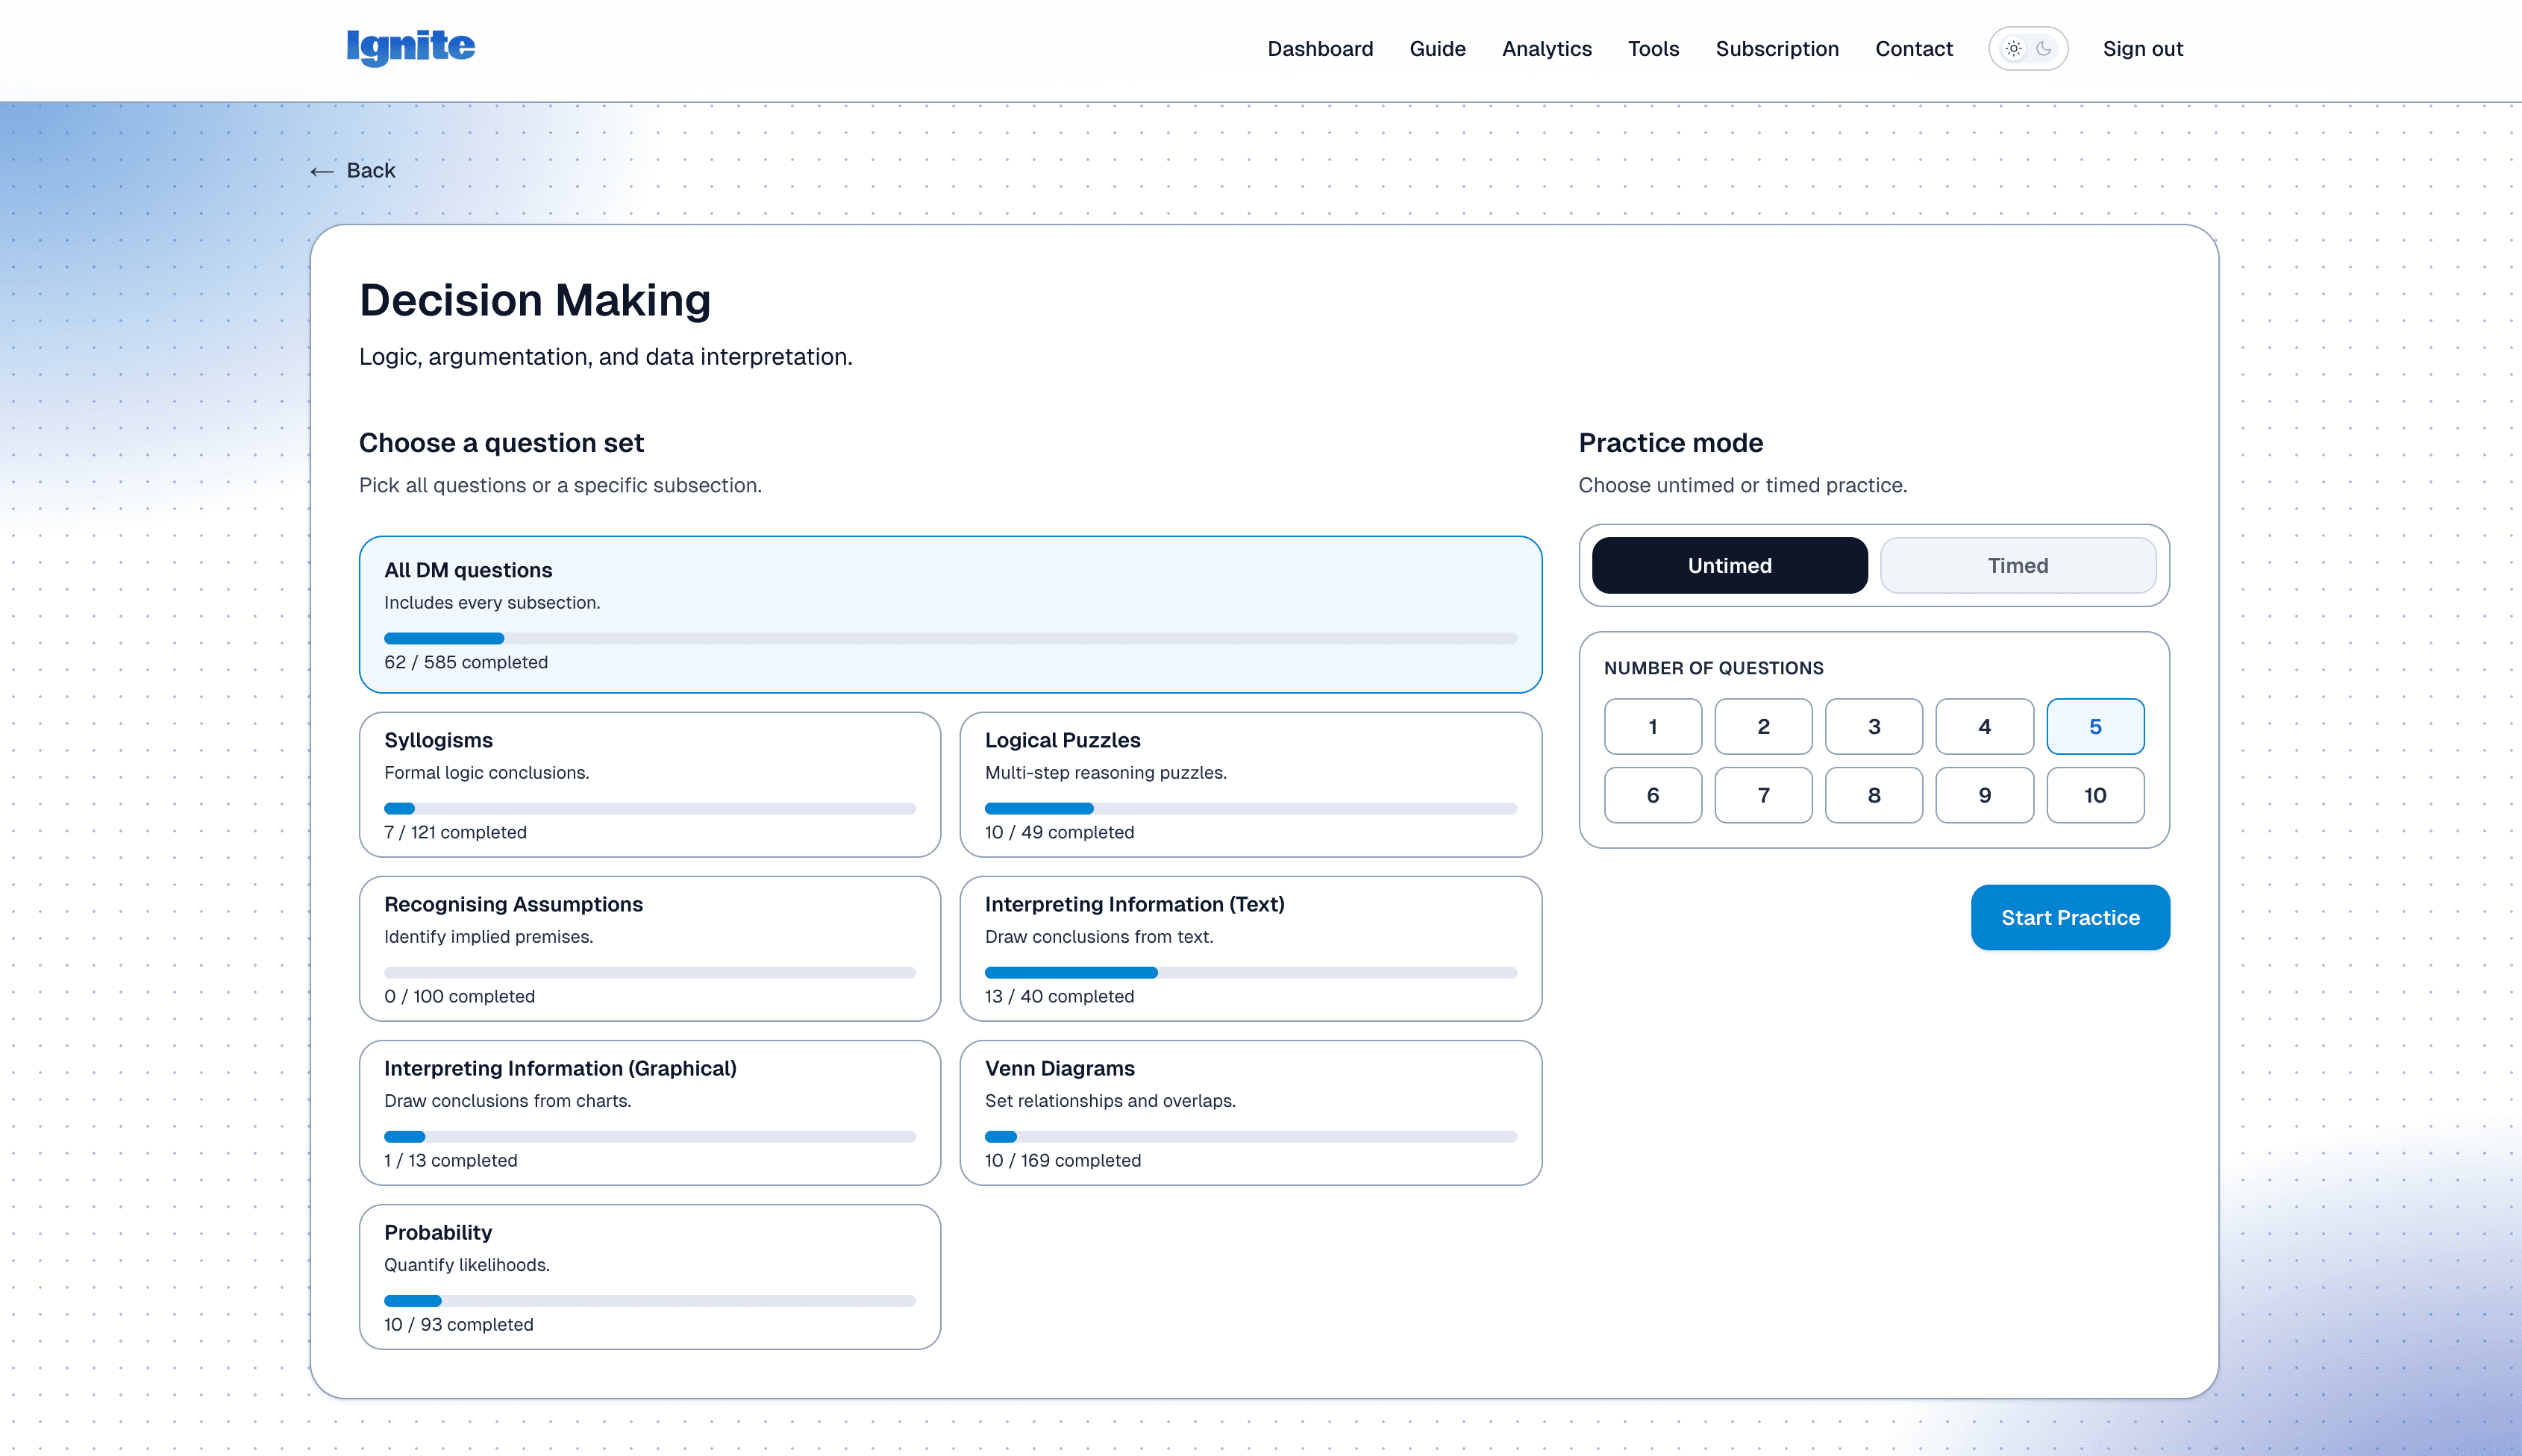This screenshot has width=2522, height=1456.
Task: Click the Syllogisms progress bar
Action: (650, 809)
